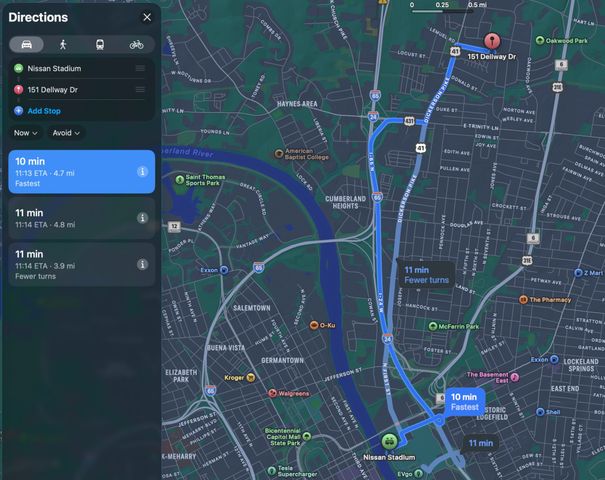Switch to walking directions

pos(63,44)
